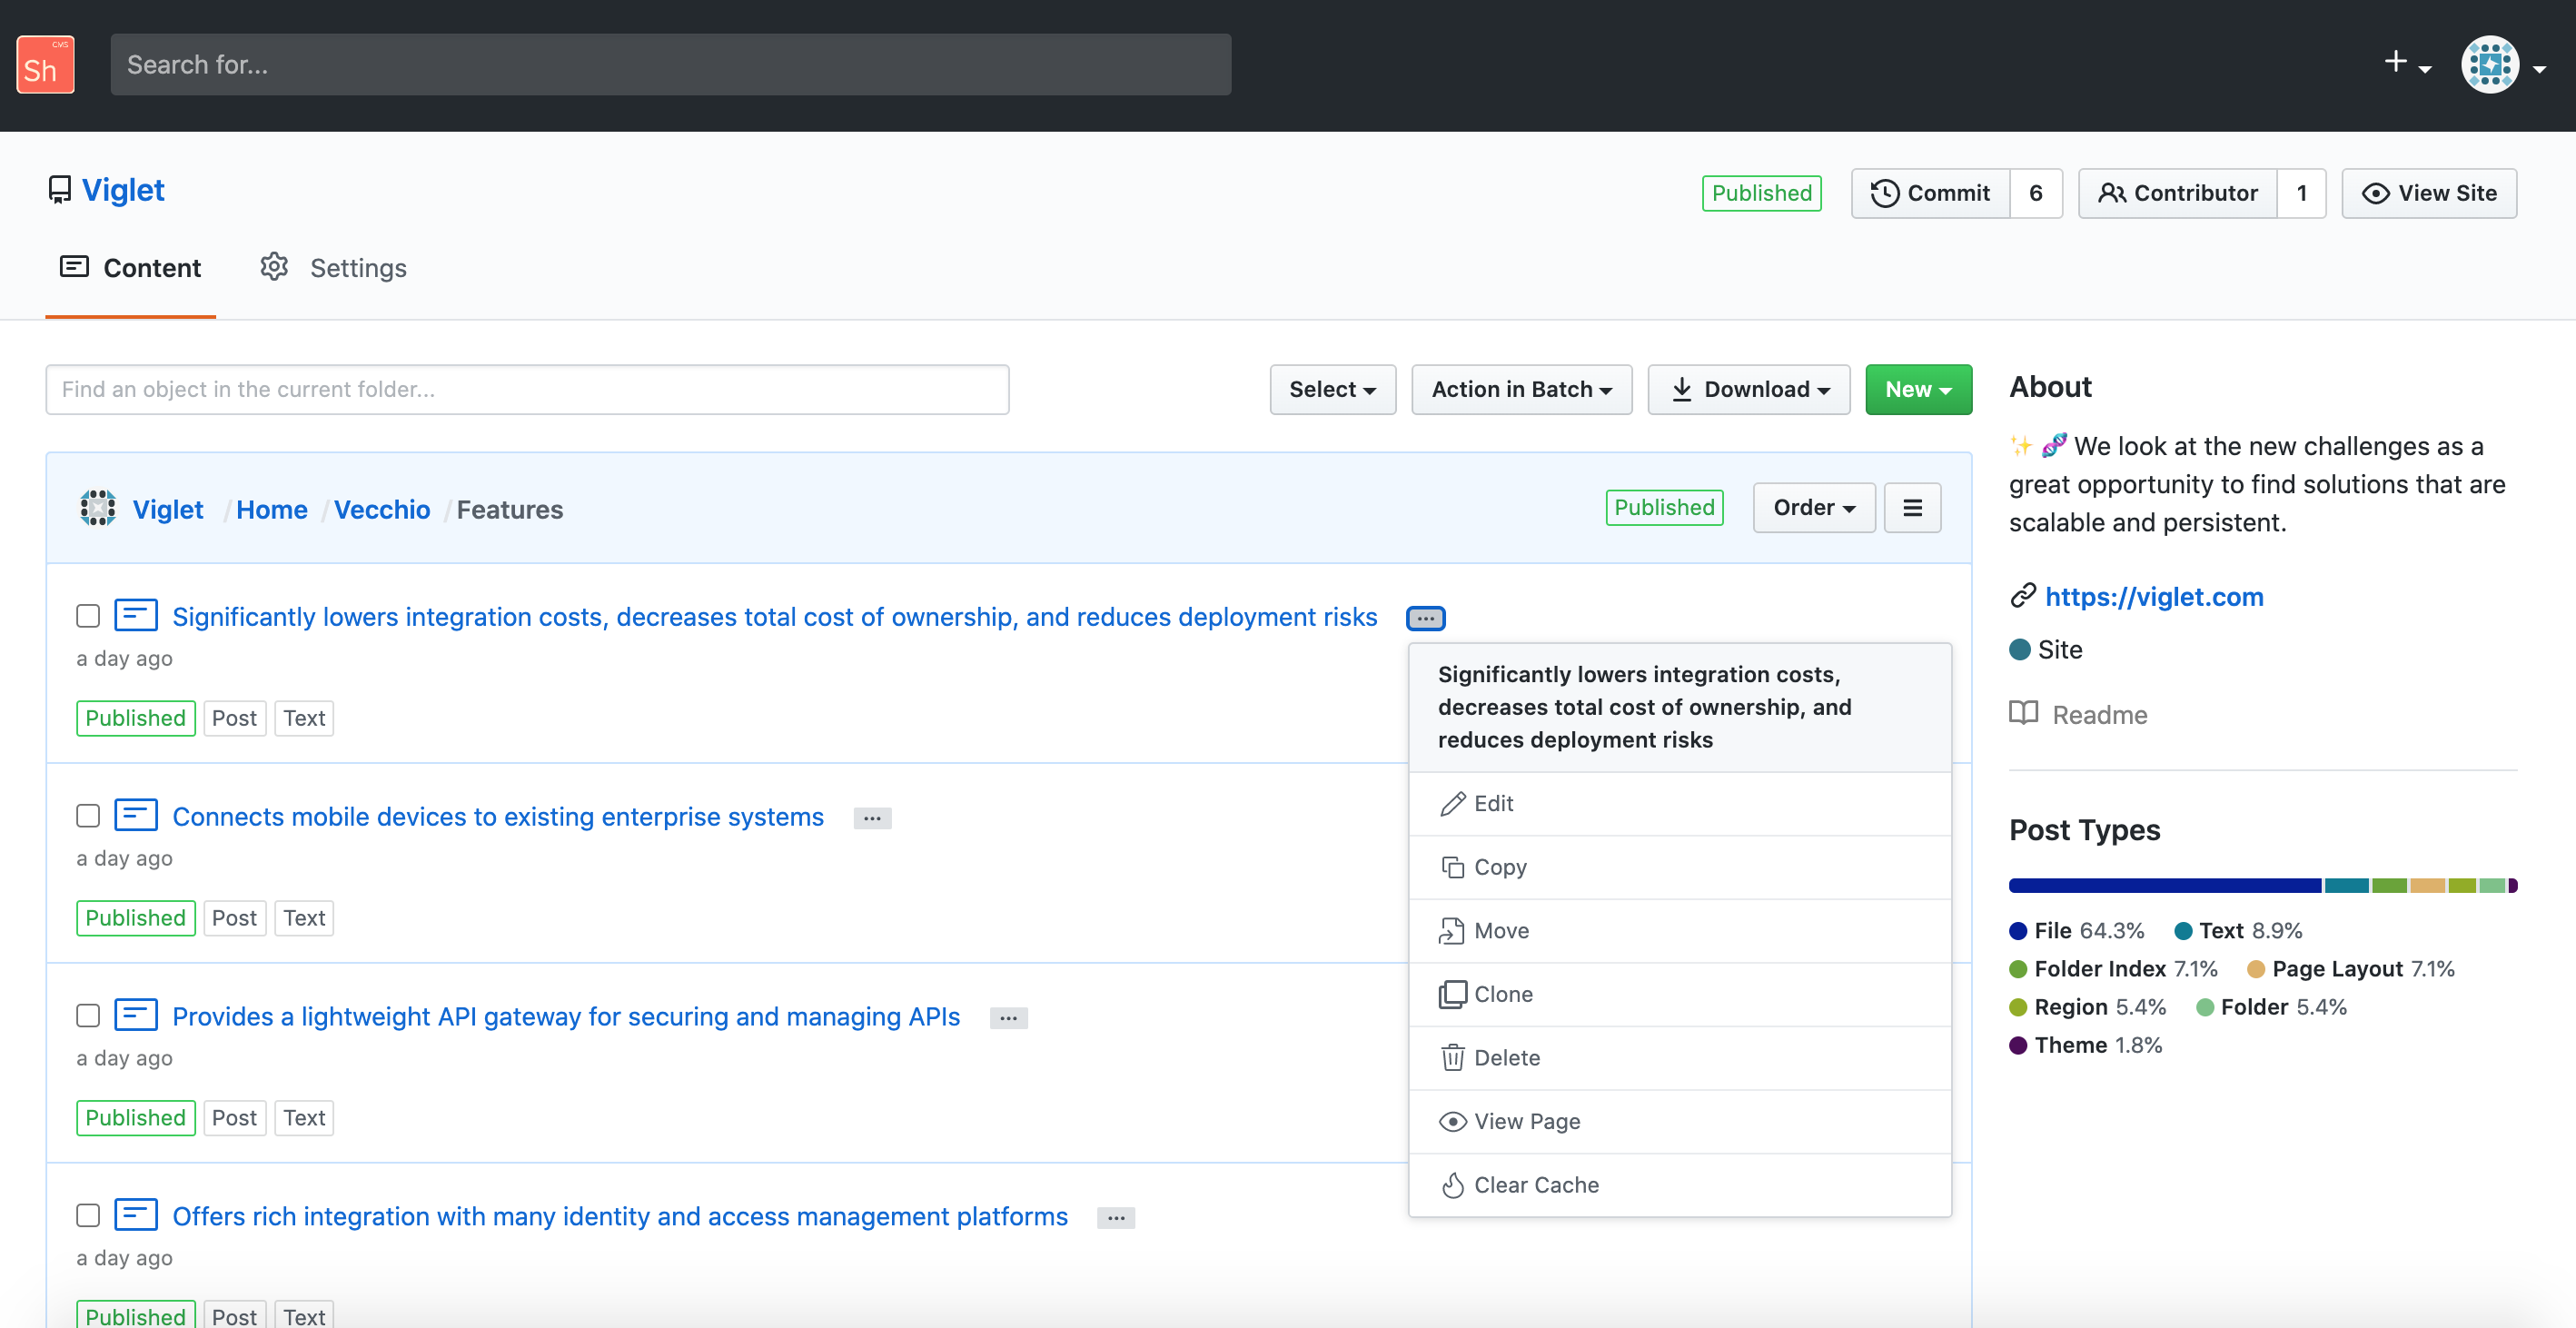2576x1328 pixels.
Task: Expand the Download dropdown
Action: pyautogui.click(x=1748, y=389)
